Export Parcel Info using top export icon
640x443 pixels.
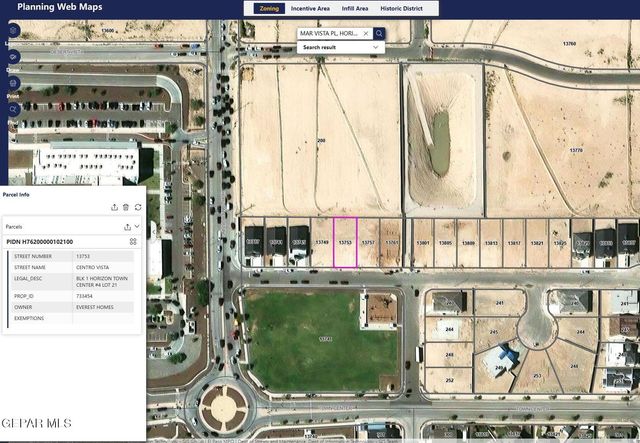(x=114, y=207)
